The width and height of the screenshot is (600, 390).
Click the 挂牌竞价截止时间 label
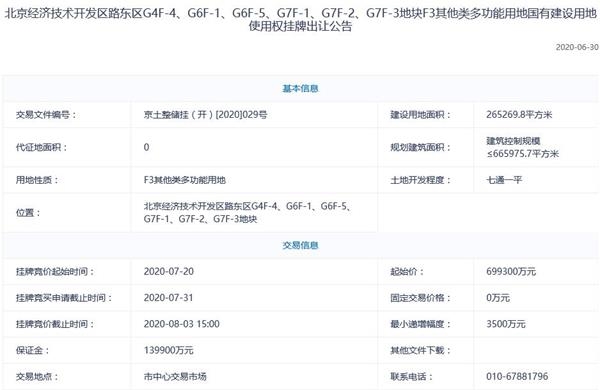(x=55, y=324)
